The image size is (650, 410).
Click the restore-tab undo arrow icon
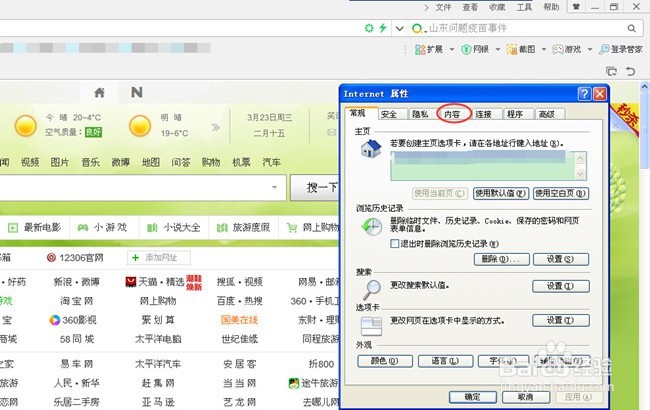point(631,71)
